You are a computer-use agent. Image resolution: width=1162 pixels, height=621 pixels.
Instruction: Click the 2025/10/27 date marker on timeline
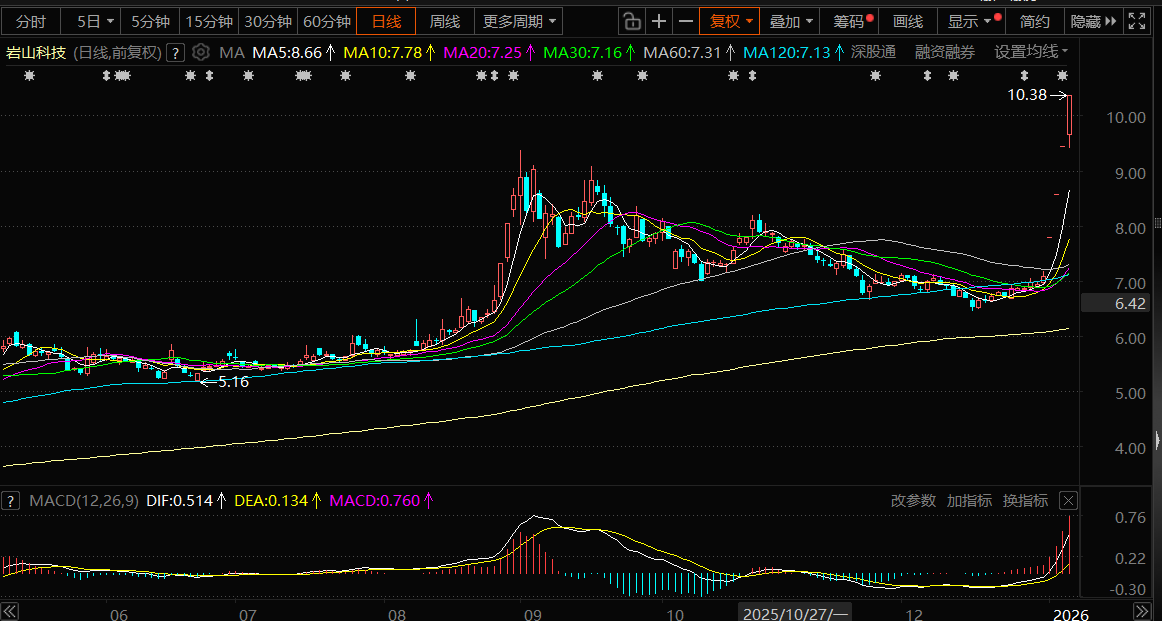click(x=795, y=612)
